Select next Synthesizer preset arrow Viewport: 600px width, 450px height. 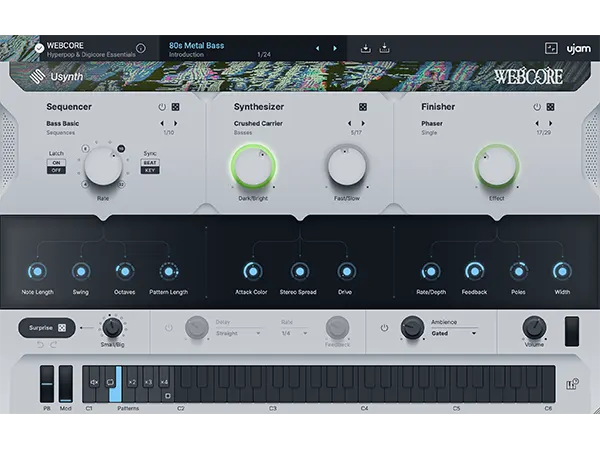point(363,123)
